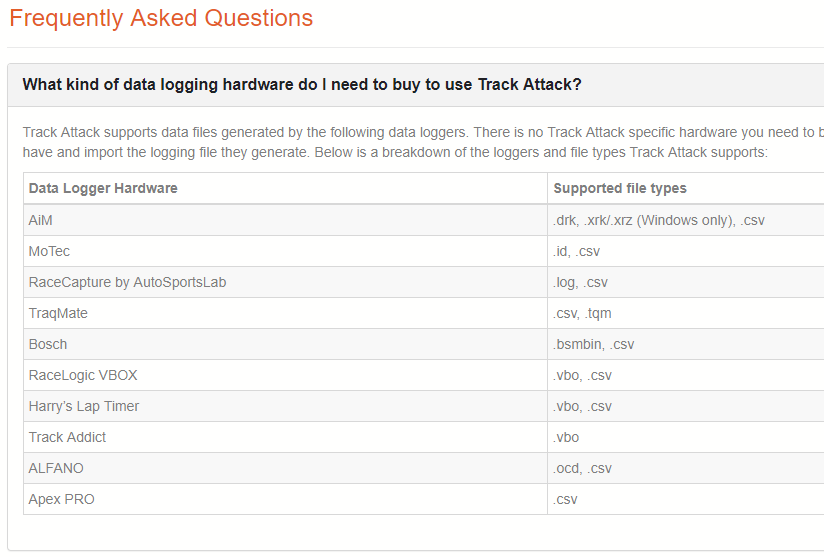824x557 pixels.
Task: Click the Apex PRO entry
Action: click(x=285, y=499)
